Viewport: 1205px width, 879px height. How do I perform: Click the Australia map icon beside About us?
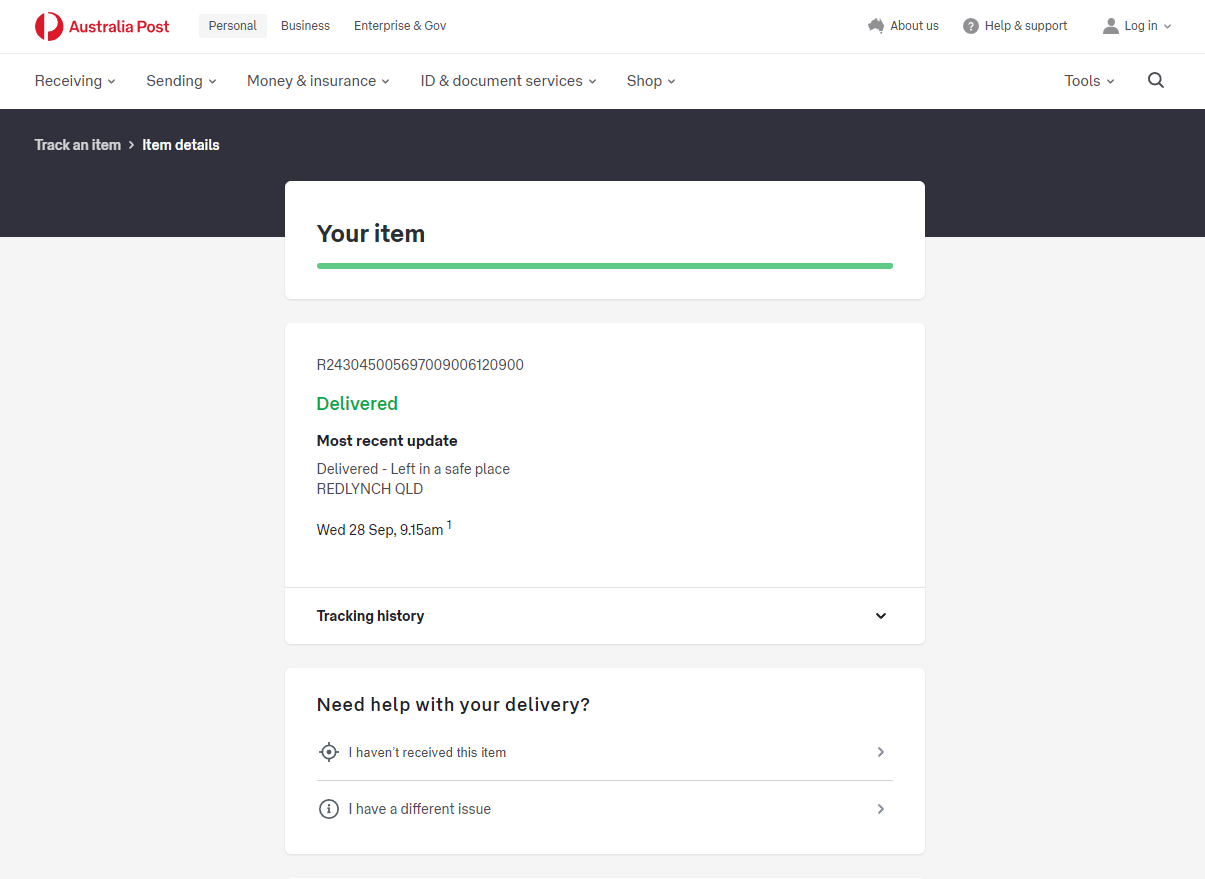click(x=876, y=26)
